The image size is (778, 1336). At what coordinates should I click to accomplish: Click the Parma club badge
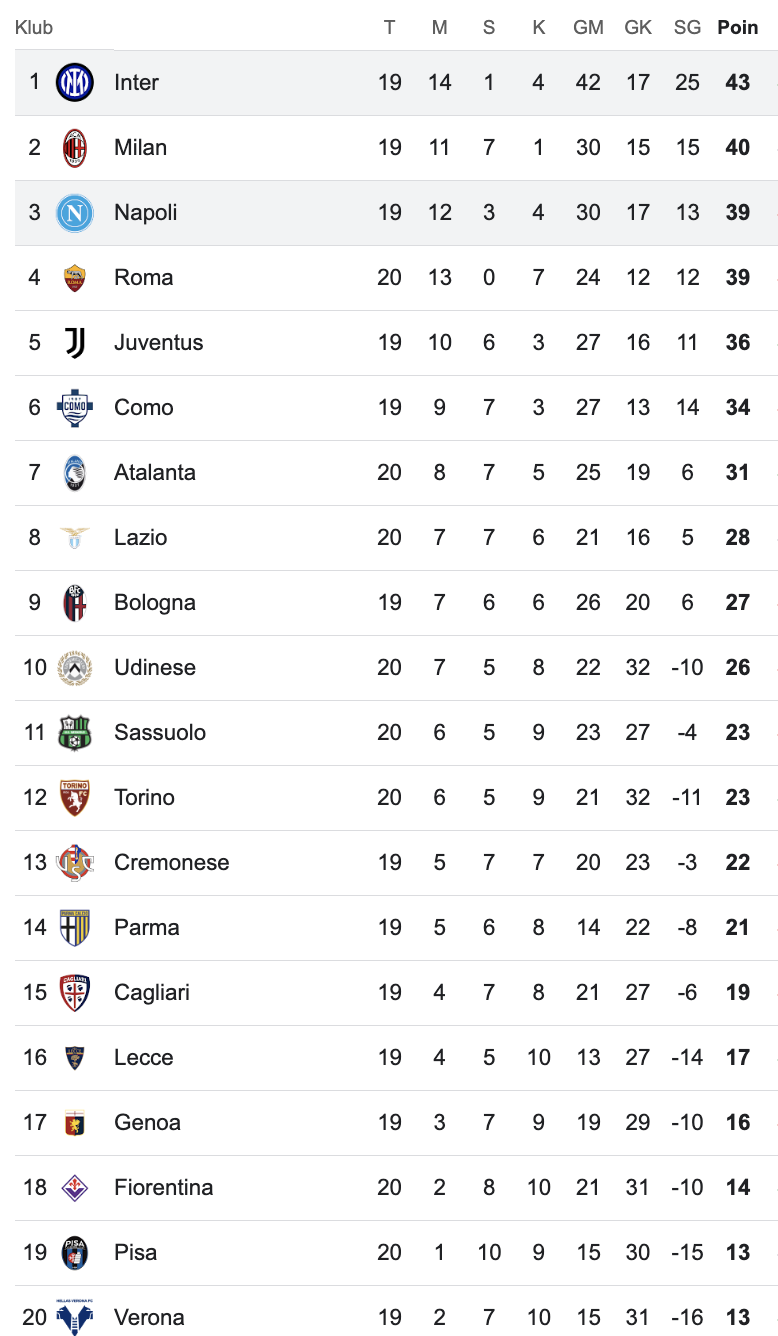point(75,928)
